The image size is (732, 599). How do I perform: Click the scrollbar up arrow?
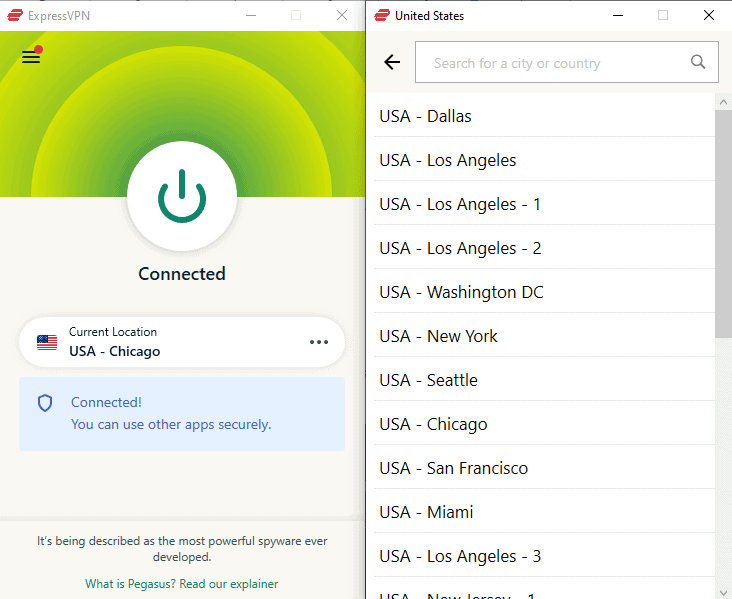click(x=723, y=101)
